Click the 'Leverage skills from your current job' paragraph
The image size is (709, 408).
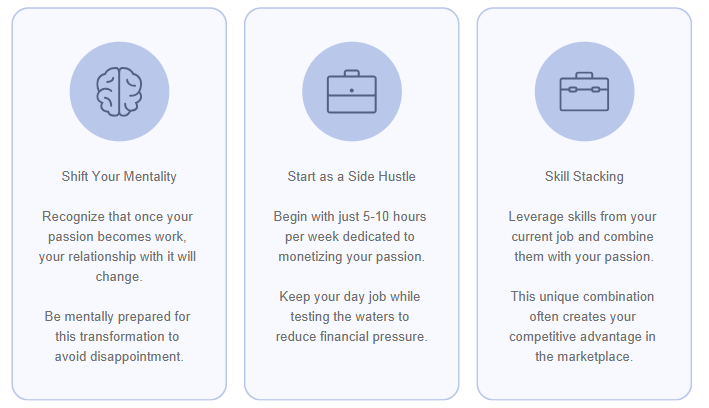click(x=584, y=236)
